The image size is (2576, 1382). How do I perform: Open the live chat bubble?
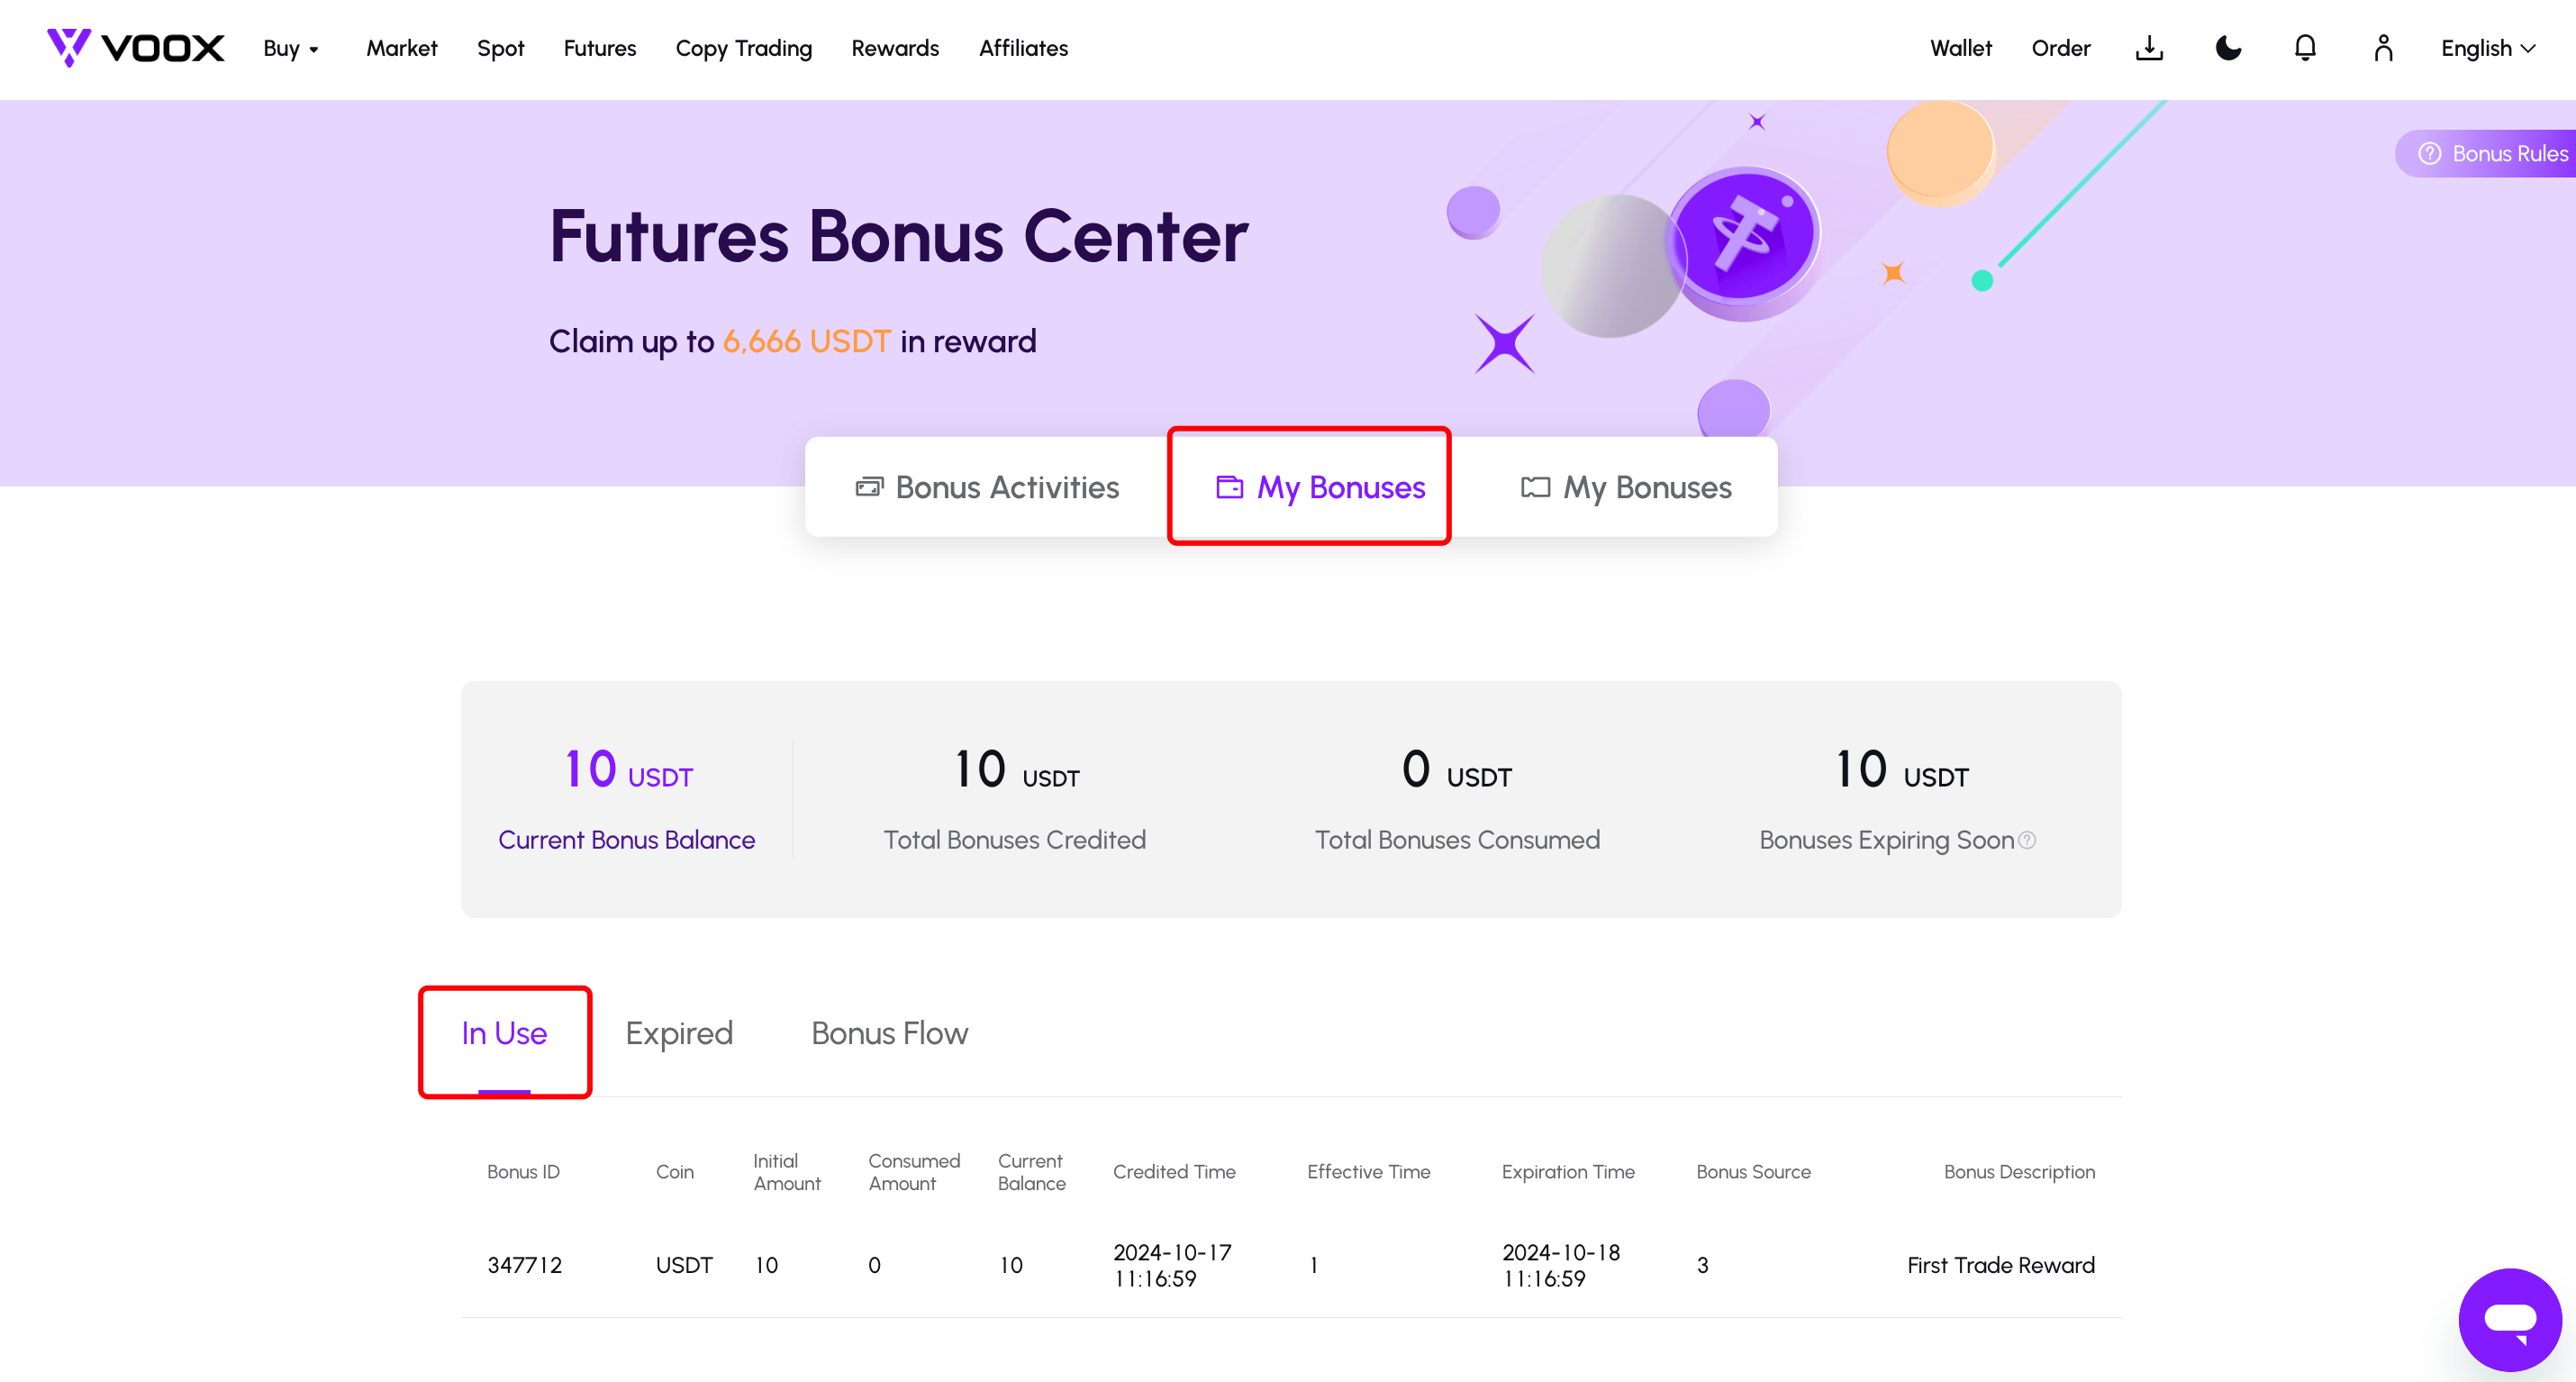click(x=2509, y=1319)
